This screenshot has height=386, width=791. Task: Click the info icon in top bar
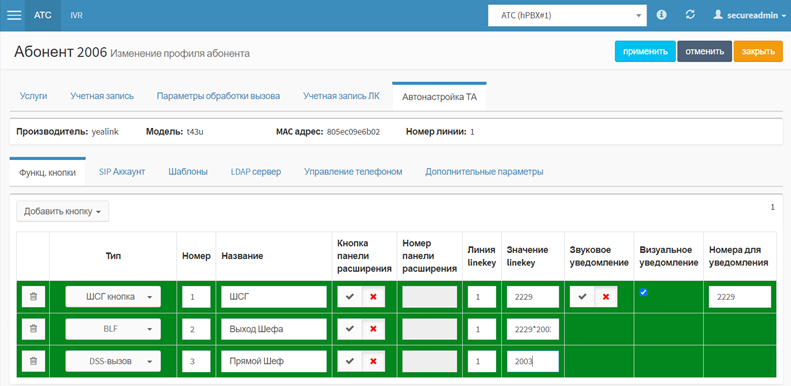tap(661, 15)
